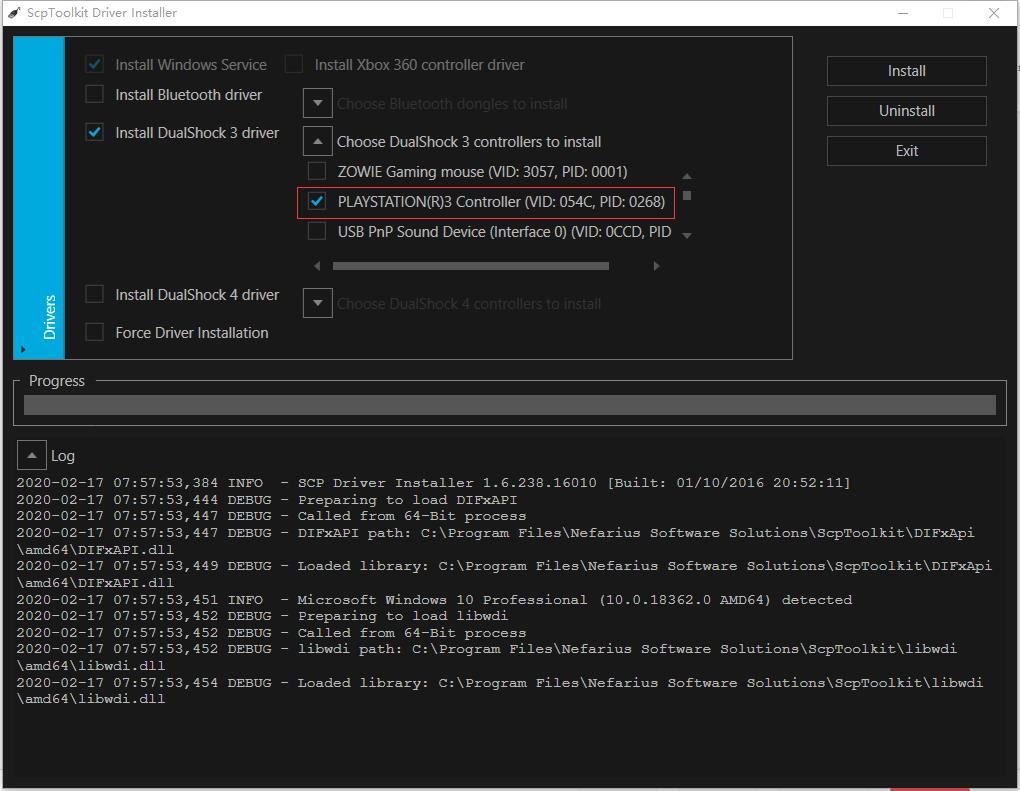
Task: Expand the Bluetooth dongles dropdown arrow
Action: tap(317, 103)
